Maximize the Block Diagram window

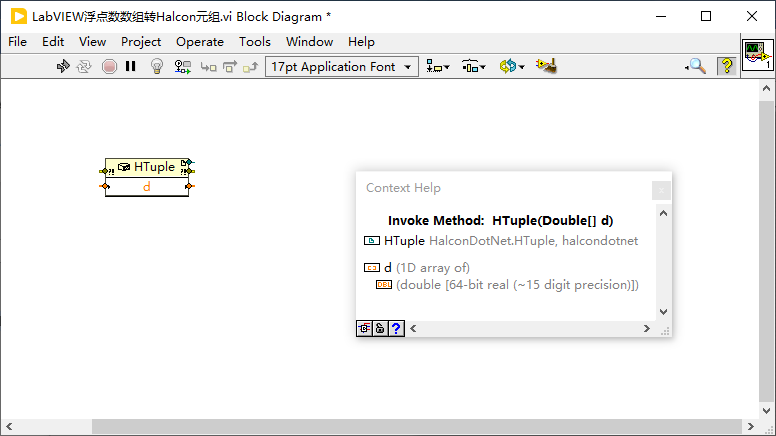pyautogui.click(x=706, y=16)
